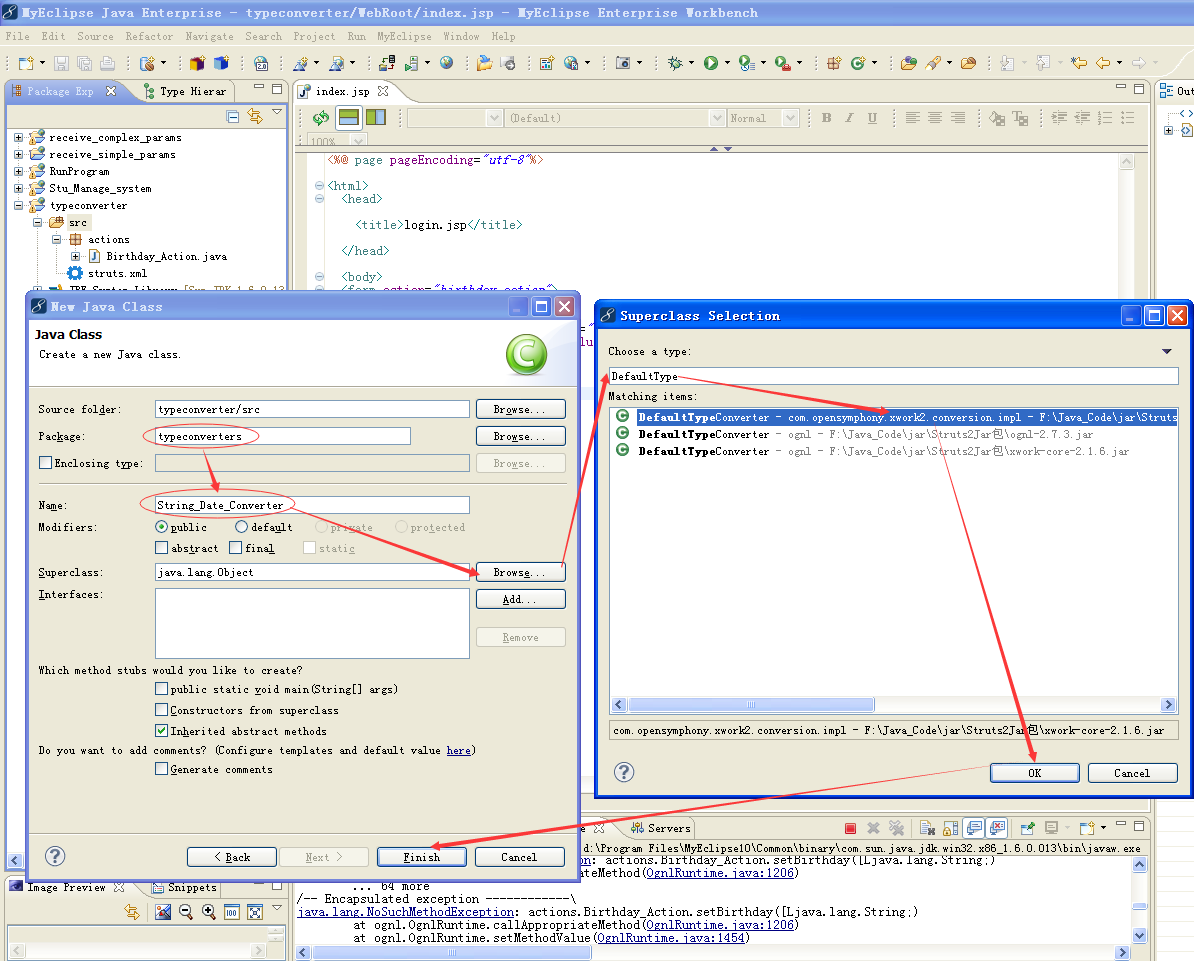Select vertical split view icon
1194x961 pixels.
(x=375, y=117)
